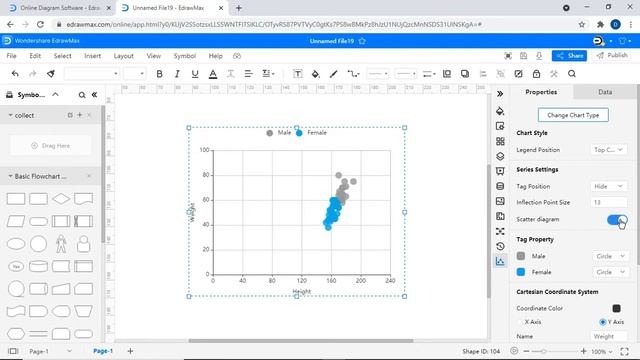This screenshot has height=360, width=640.
Task: Open the Symbol menu
Action: (184, 56)
